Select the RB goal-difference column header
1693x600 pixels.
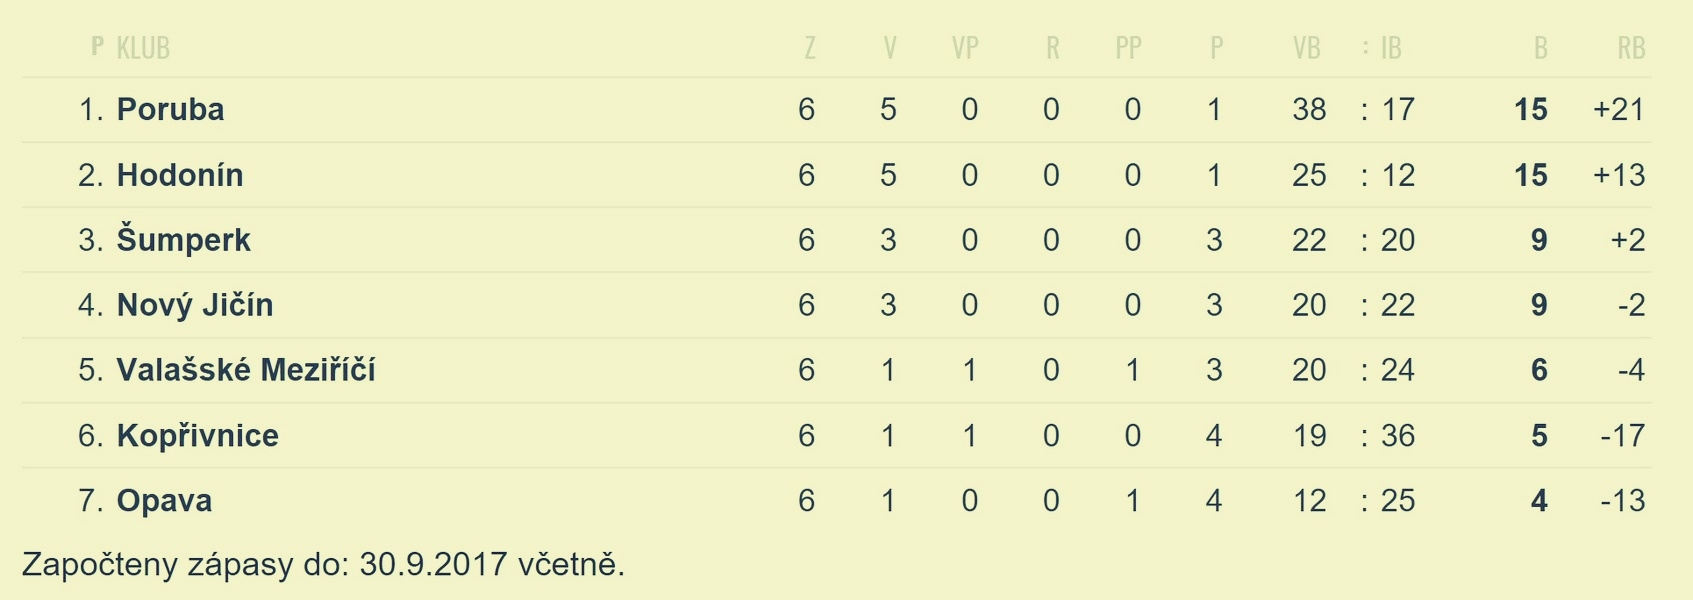coord(1631,47)
